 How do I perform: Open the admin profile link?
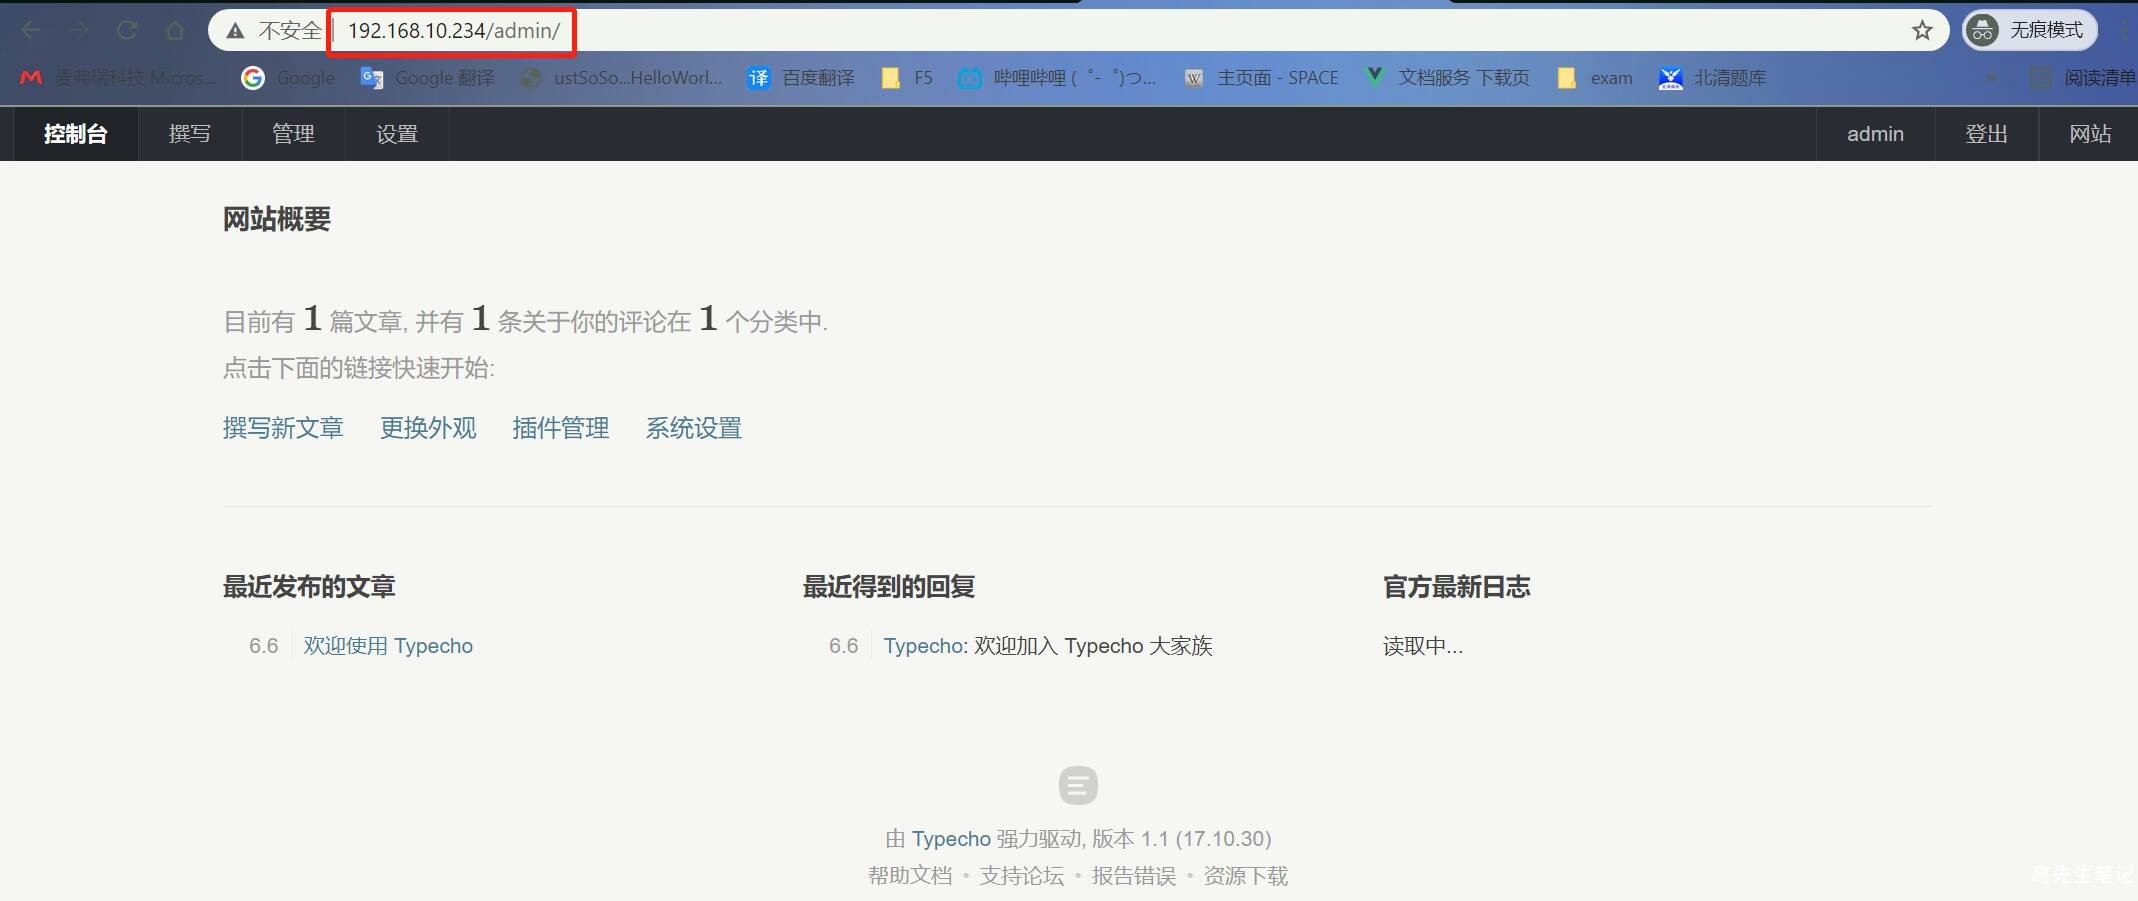pos(1875,134)
